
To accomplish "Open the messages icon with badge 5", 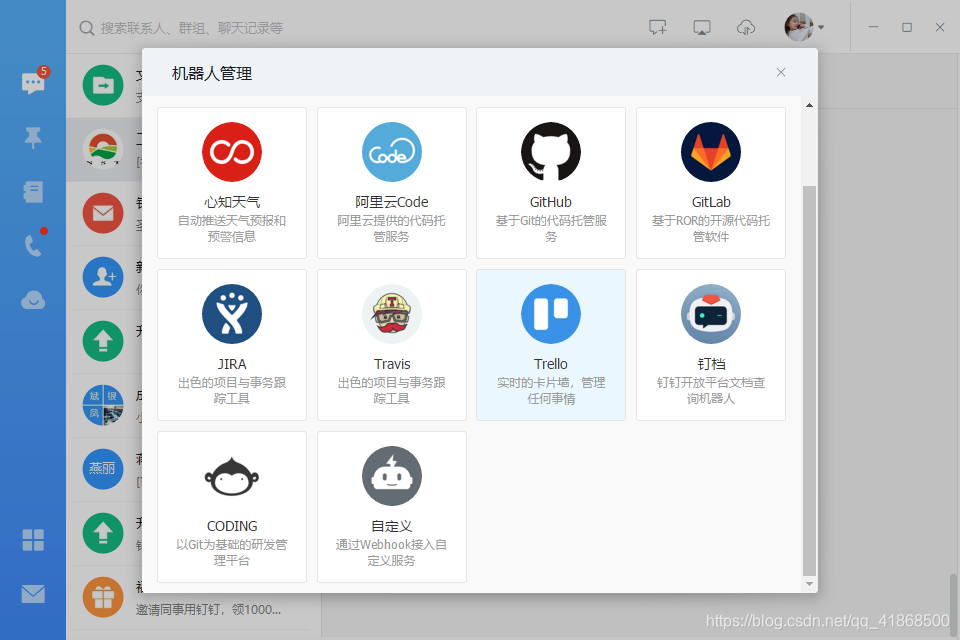I will tap(33, 82).
